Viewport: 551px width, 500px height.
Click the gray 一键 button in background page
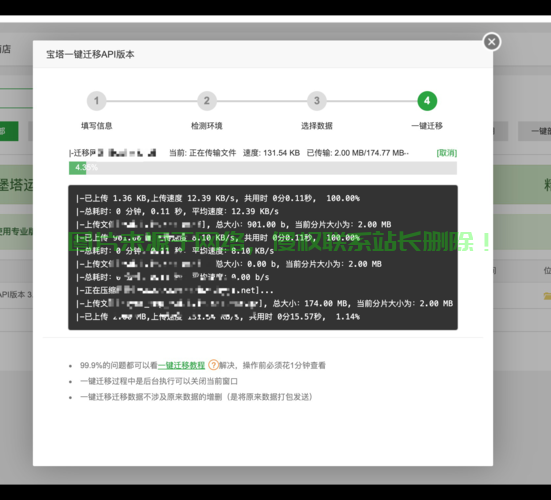tap(534, 131)
